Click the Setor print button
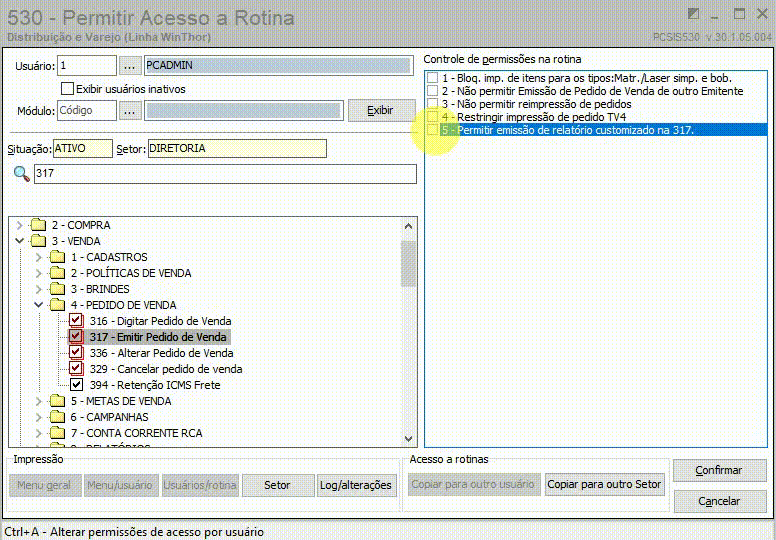This screenshot has height=540, width=776. [x=278, y=486]
